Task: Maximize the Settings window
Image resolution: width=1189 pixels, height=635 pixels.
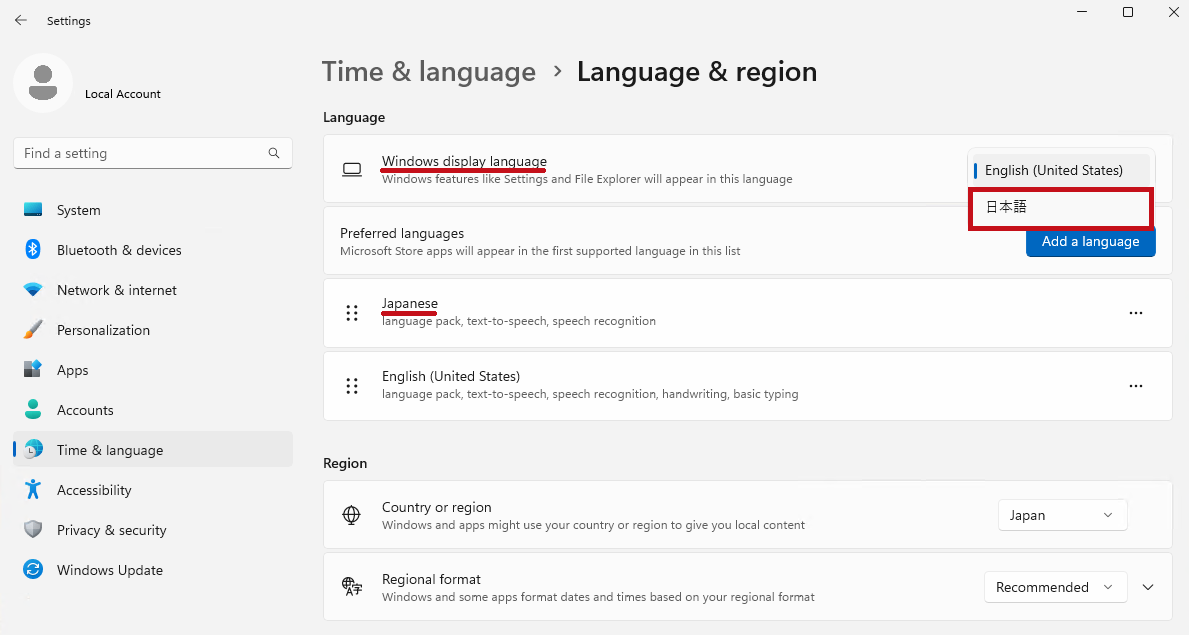Action: pyautogui.click(x=1128, y=12)
